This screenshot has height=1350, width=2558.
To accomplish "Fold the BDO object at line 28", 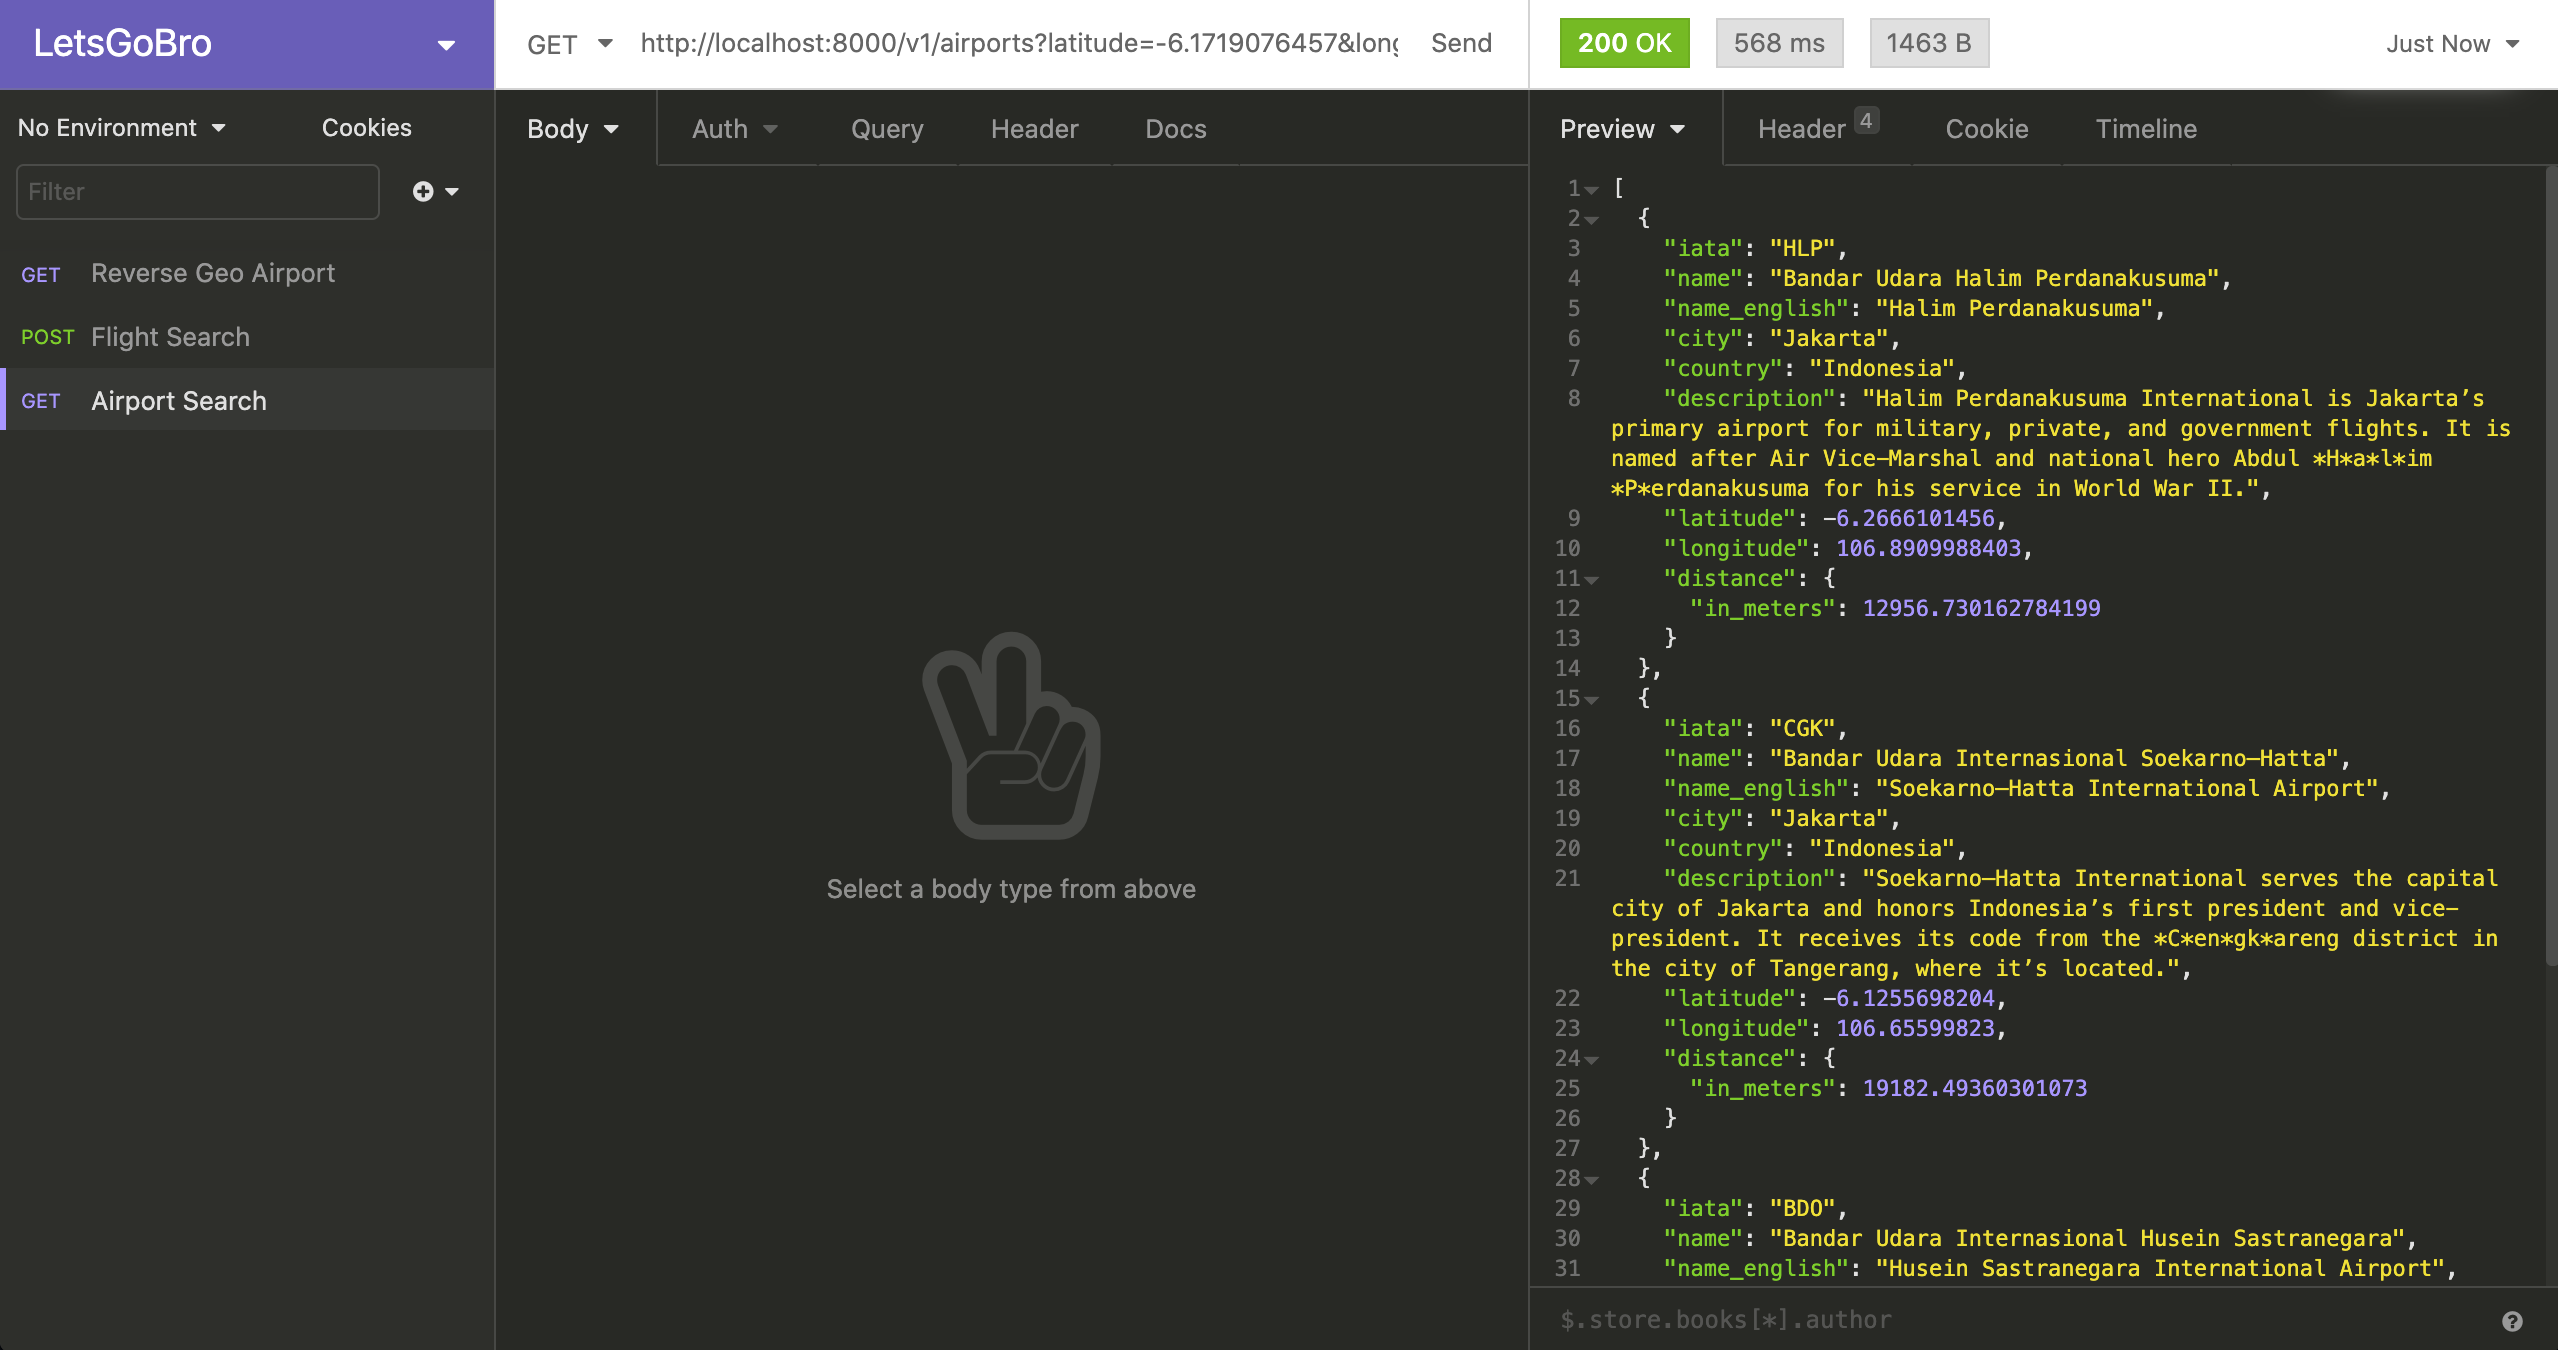I will pyautogui.click(x=1592, y=1180).
